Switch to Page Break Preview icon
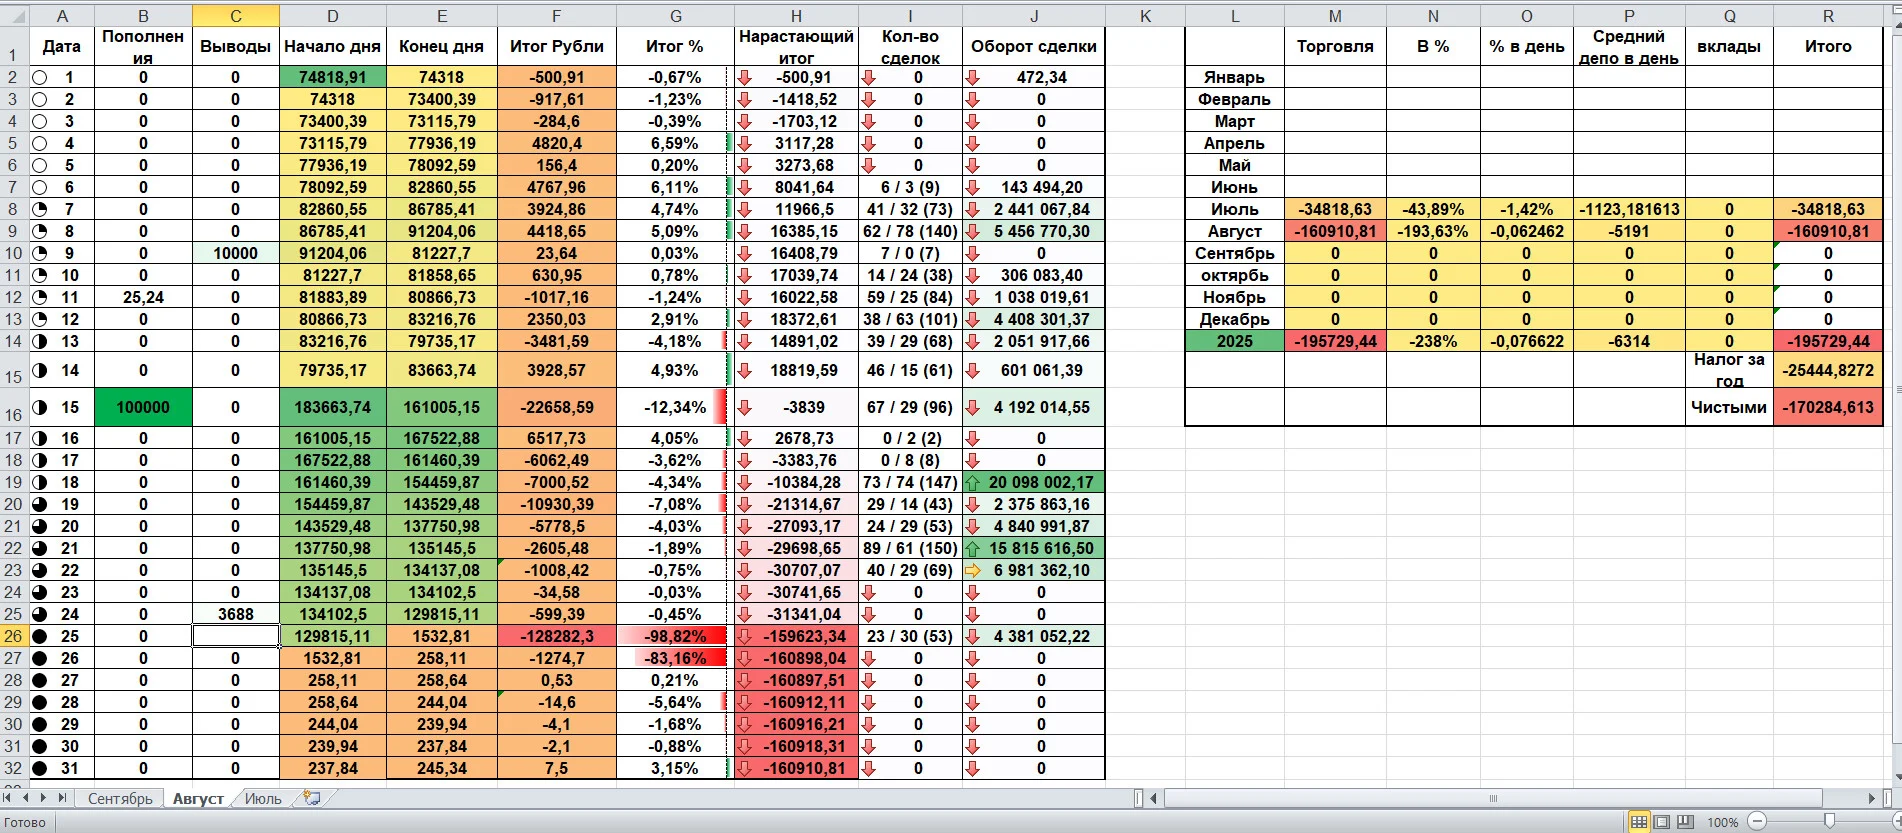This screenshot has width=1902, height=833. (x=1685, y=822)
